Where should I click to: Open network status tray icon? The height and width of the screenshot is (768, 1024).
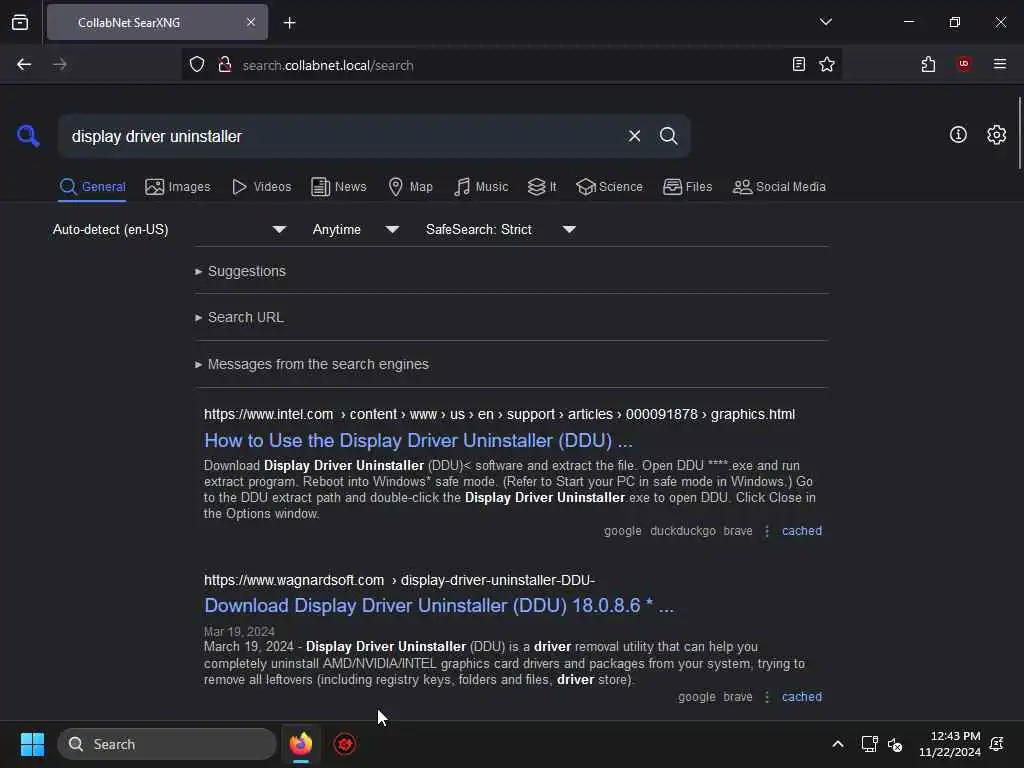(x=869, y=744)
